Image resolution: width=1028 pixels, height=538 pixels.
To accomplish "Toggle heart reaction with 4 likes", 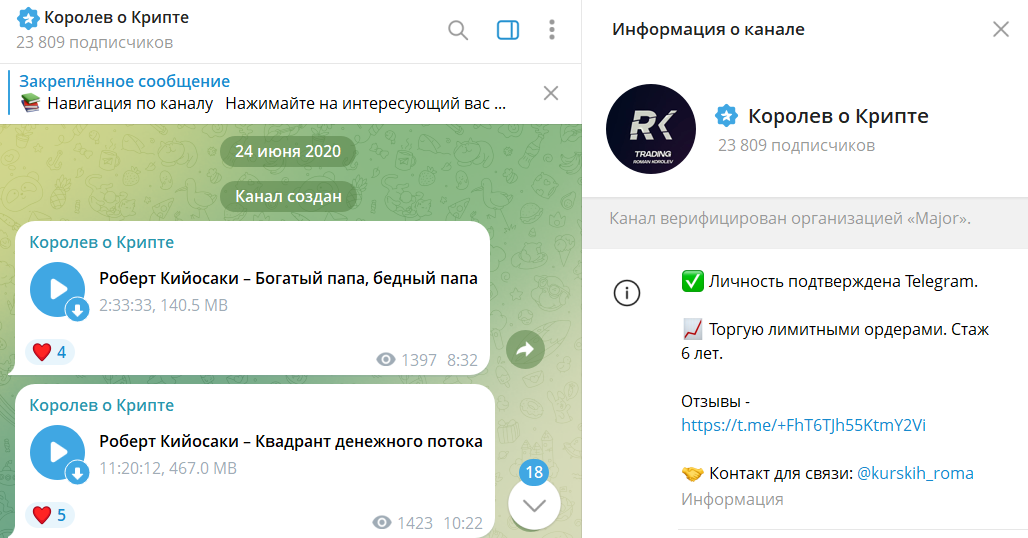I will pos(50,352).
